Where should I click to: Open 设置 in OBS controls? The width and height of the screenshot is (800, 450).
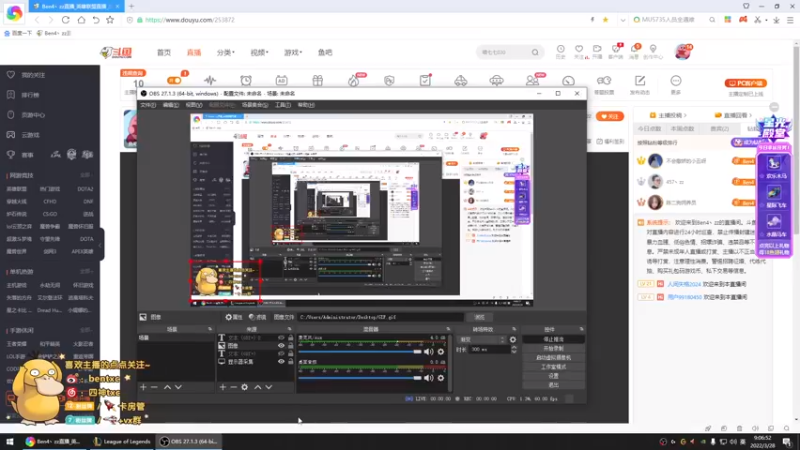[x=553, y=376]
